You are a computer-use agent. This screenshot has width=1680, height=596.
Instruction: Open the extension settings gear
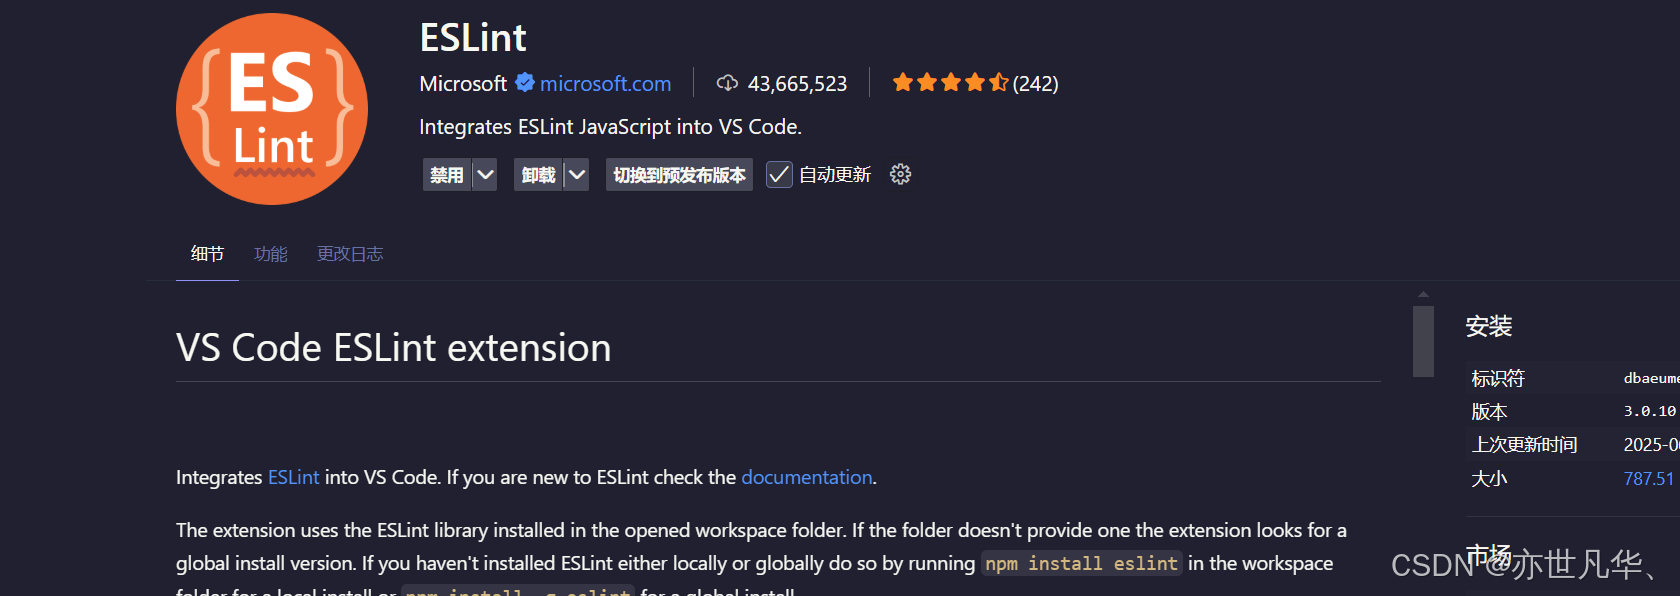pyautogui.click(x=900, y=174)
